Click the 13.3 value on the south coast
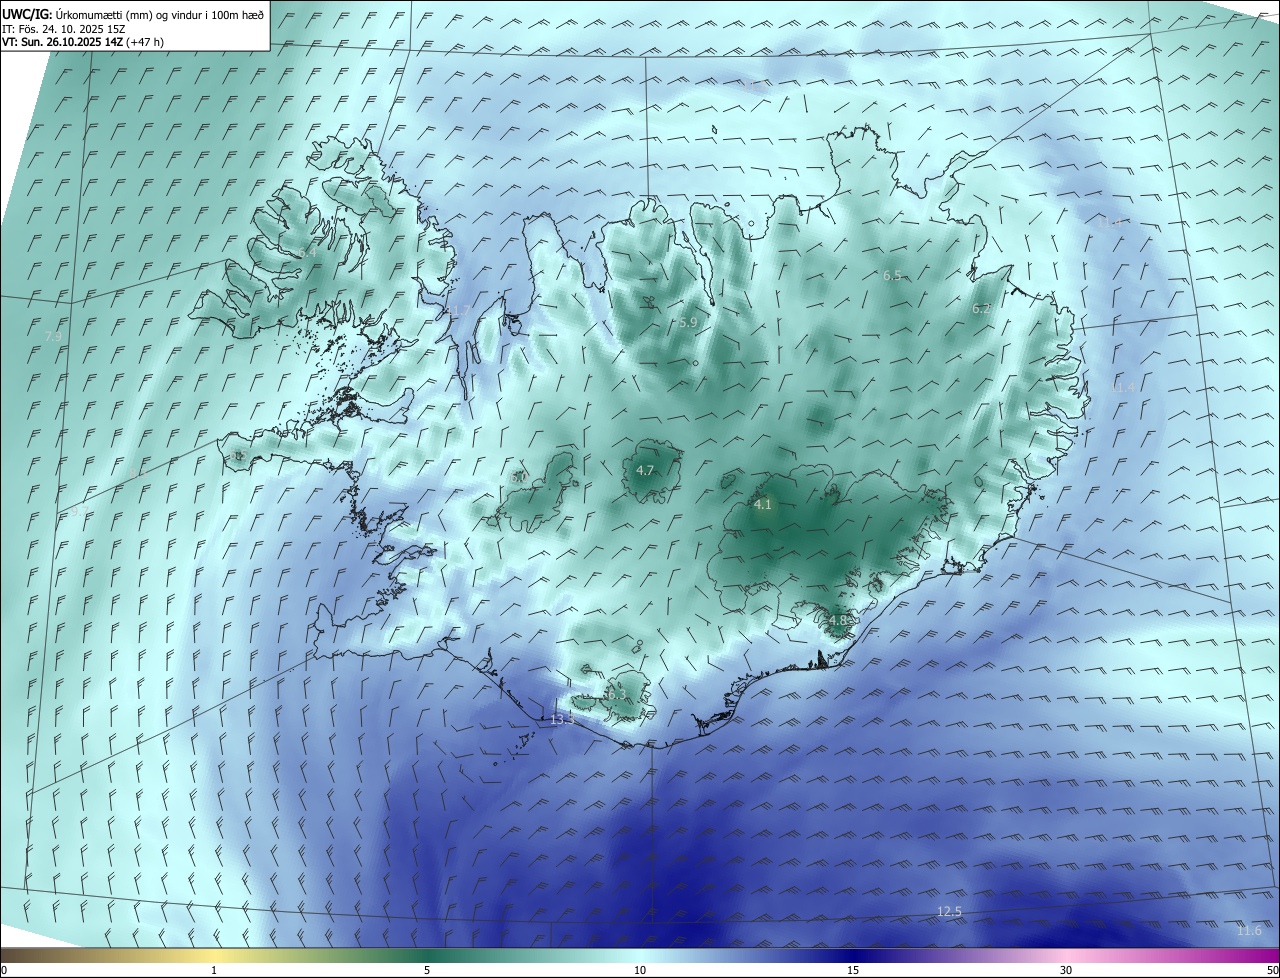The height and width of the screenshot is (978, 1280). point(562,719)
